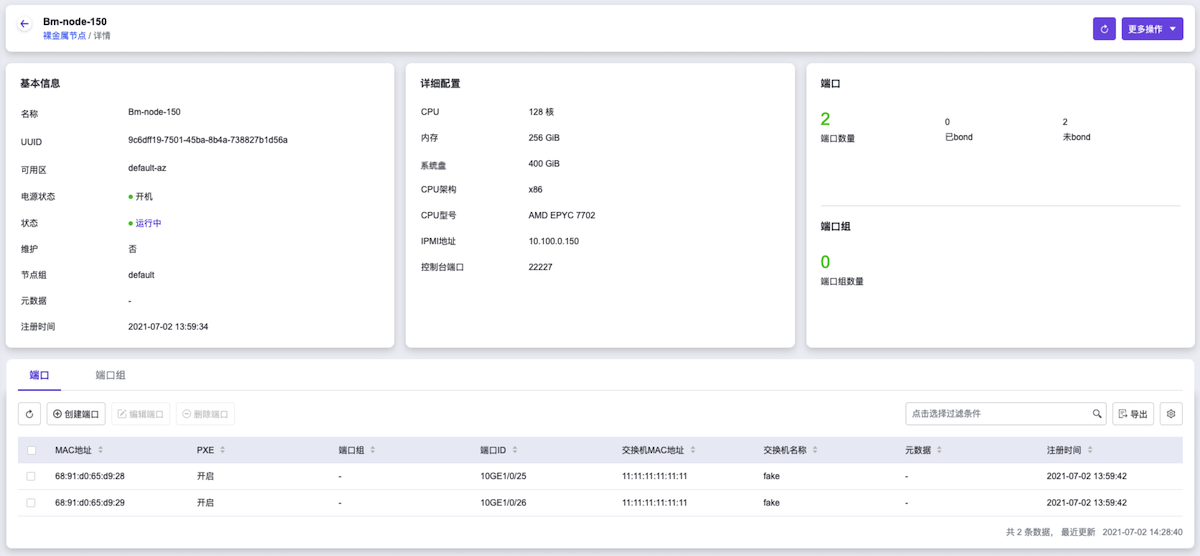Sort by MAC地址 column
The image size is (1200, 556).
click(100, 450)
